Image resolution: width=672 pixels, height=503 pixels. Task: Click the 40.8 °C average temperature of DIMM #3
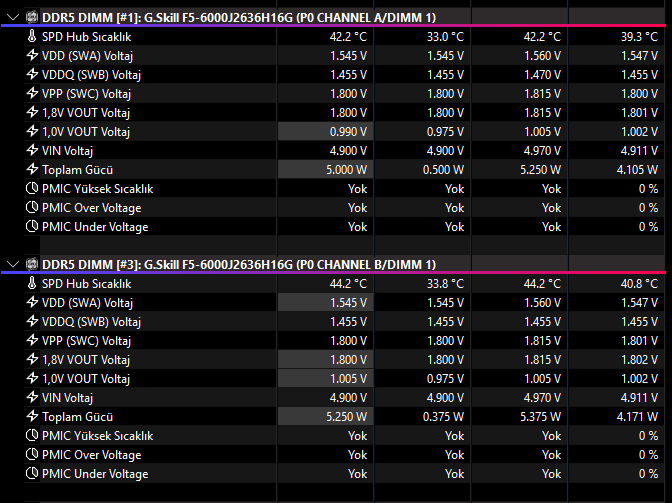[x=639, y=284]
